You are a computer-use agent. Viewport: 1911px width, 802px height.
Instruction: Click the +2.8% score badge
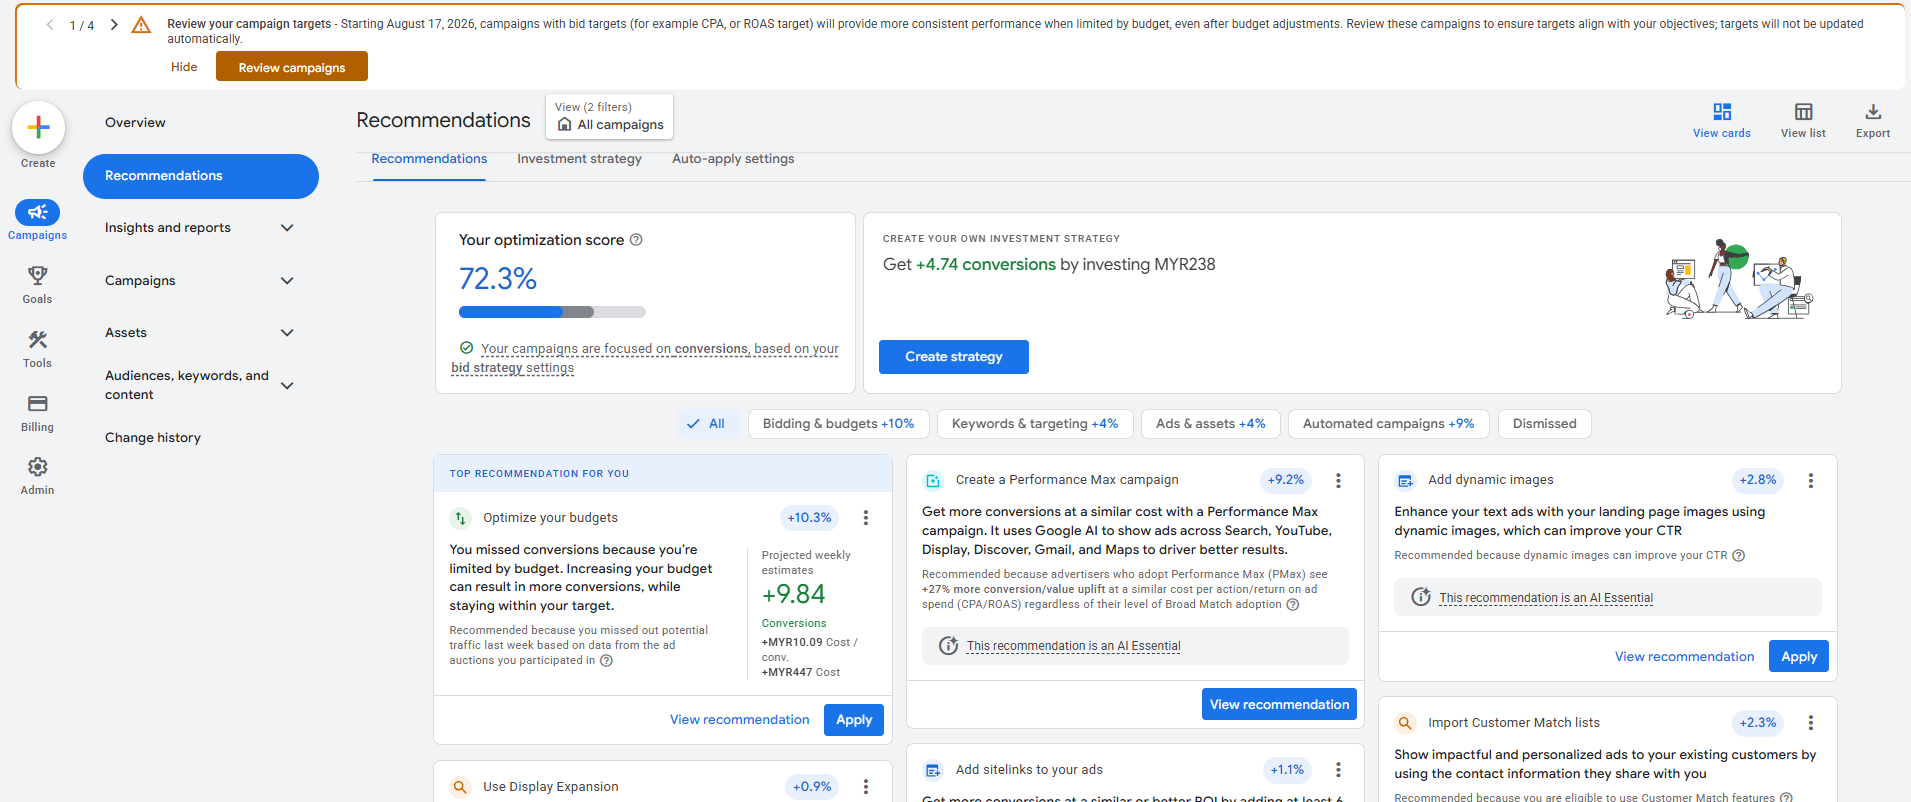pyautogui.click(x=1757, y=480)
